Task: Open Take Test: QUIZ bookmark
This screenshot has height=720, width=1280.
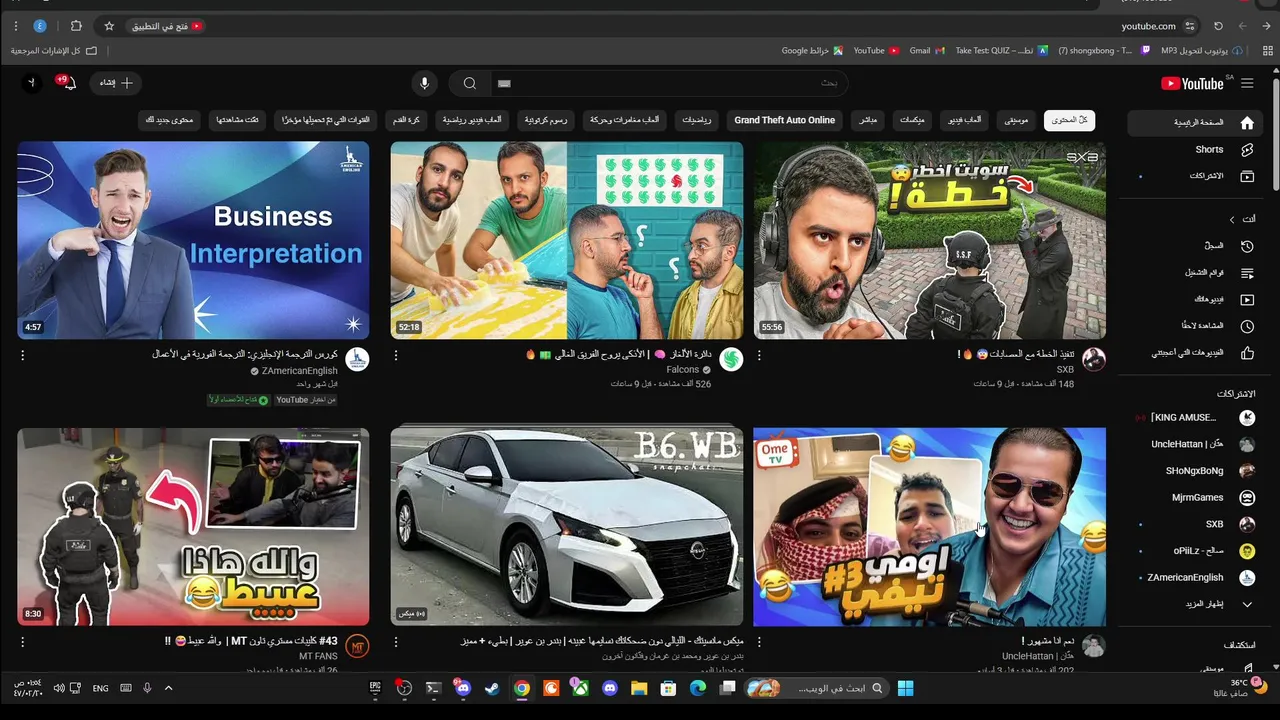Action: pyautogui.click(x=1001, y=51)
